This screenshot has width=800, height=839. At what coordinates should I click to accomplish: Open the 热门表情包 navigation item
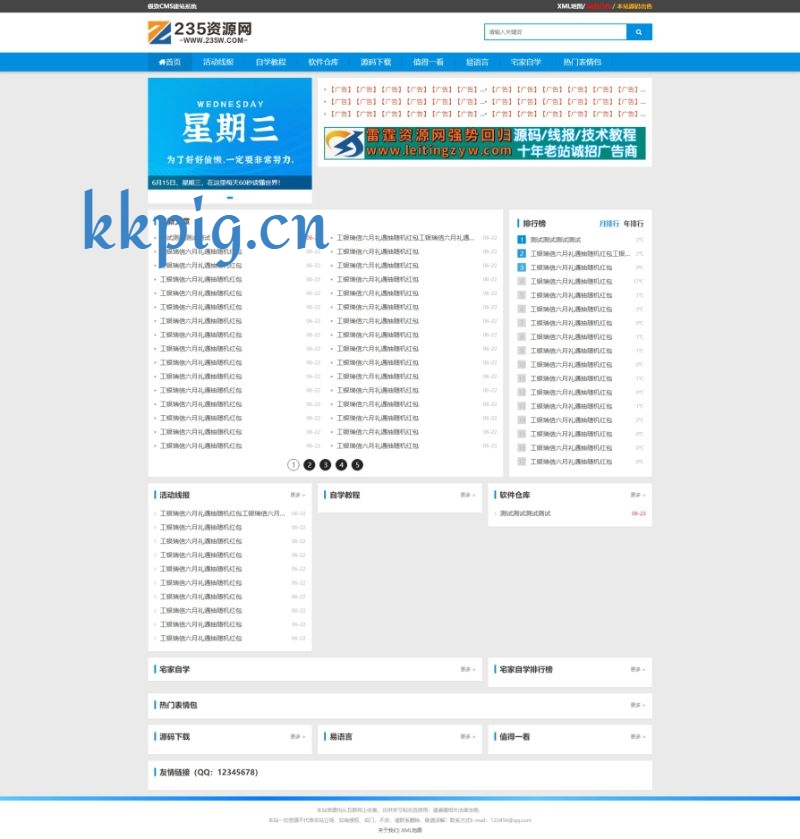coord(582,62)
